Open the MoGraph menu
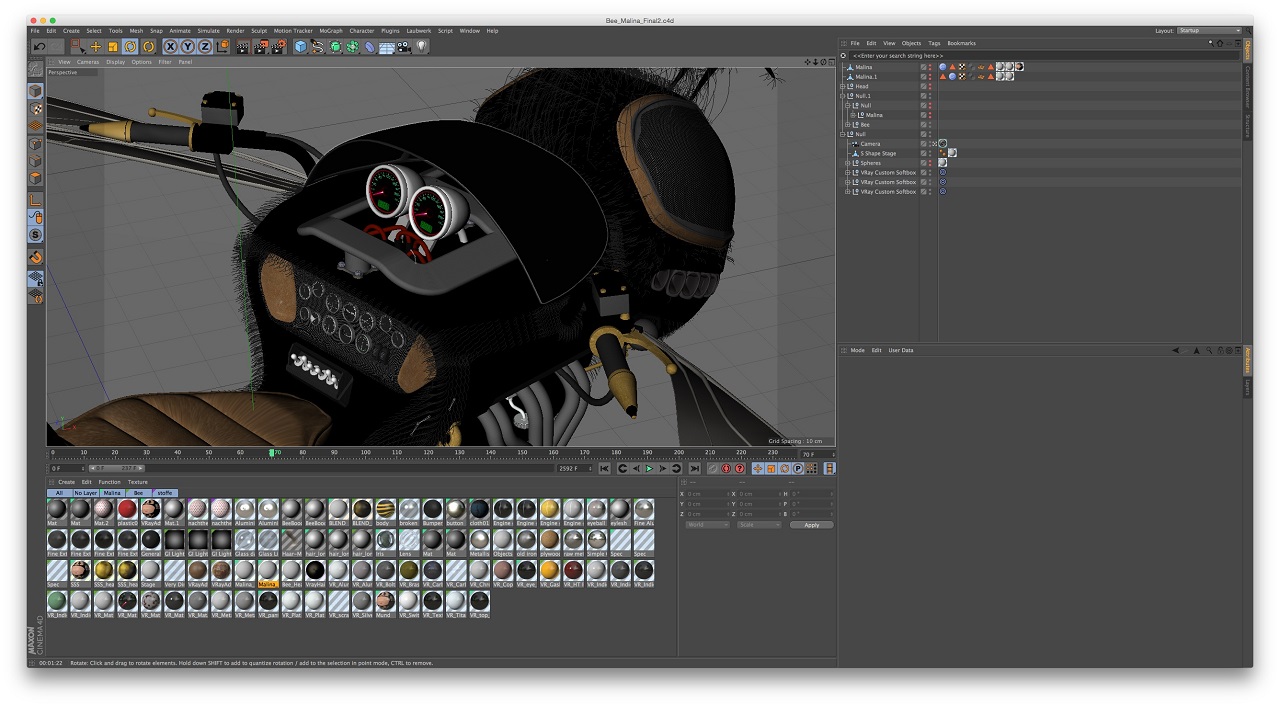This screenshot has width=1280, height=706. (x=329, y=31)
